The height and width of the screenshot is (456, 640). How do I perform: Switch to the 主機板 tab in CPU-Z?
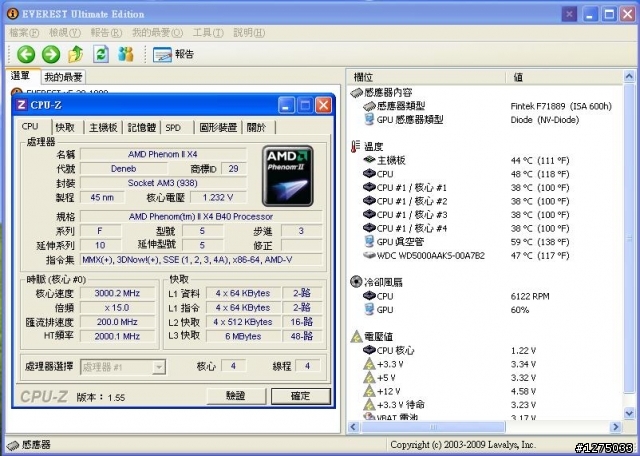103,127
